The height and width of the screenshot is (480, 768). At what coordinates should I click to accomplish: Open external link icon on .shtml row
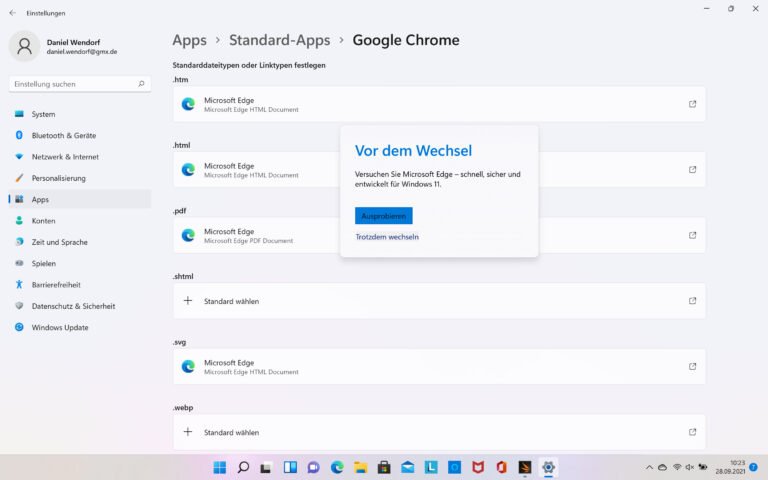(x=692, y=301)
